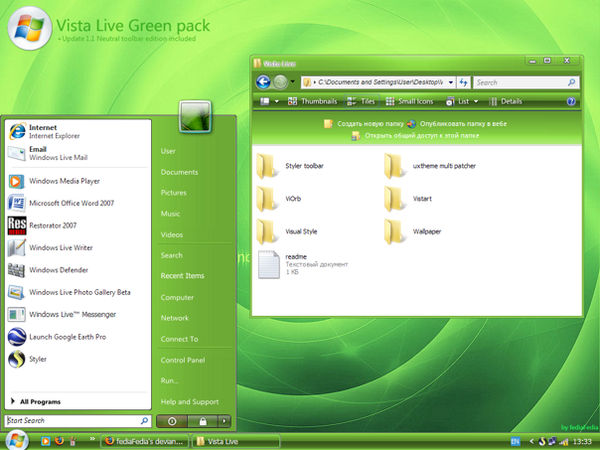Launch Windows Live Mail email entry
The image size is (600, 450).
[x=78, y=153]
